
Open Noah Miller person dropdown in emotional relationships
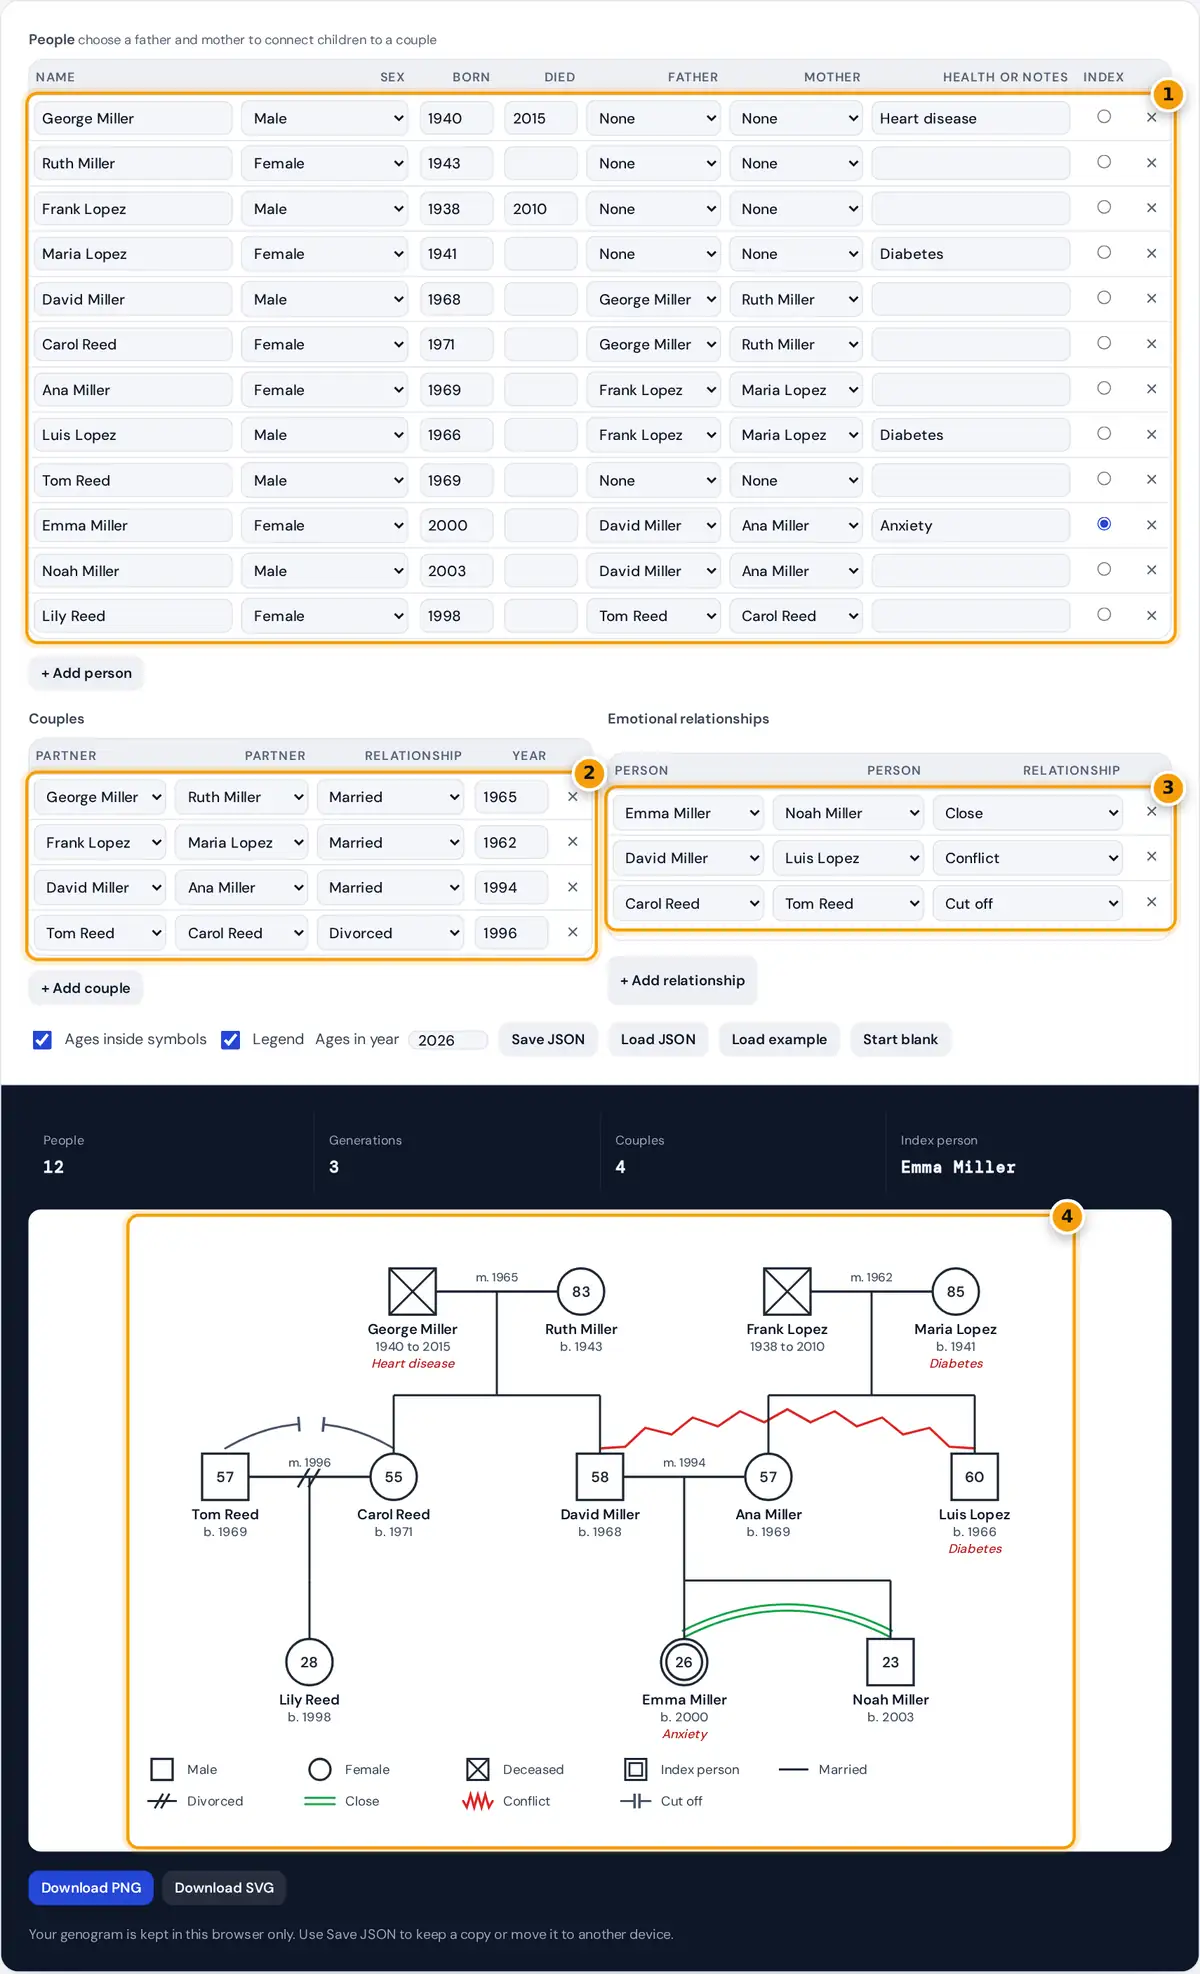(848, 813)
